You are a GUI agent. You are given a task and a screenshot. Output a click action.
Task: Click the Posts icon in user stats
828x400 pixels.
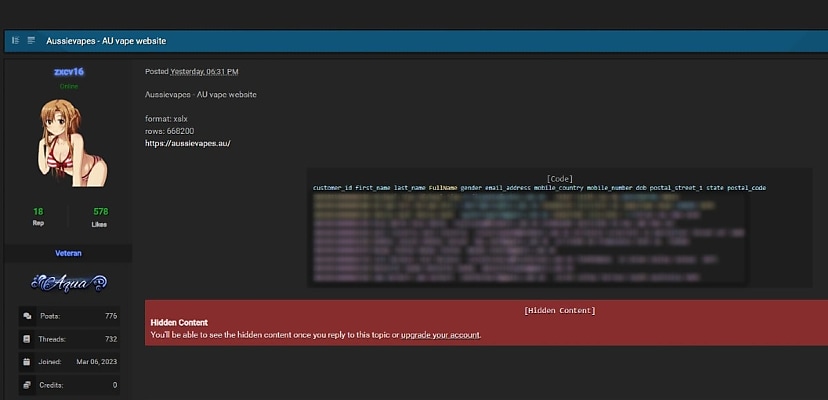coord(27,316)
